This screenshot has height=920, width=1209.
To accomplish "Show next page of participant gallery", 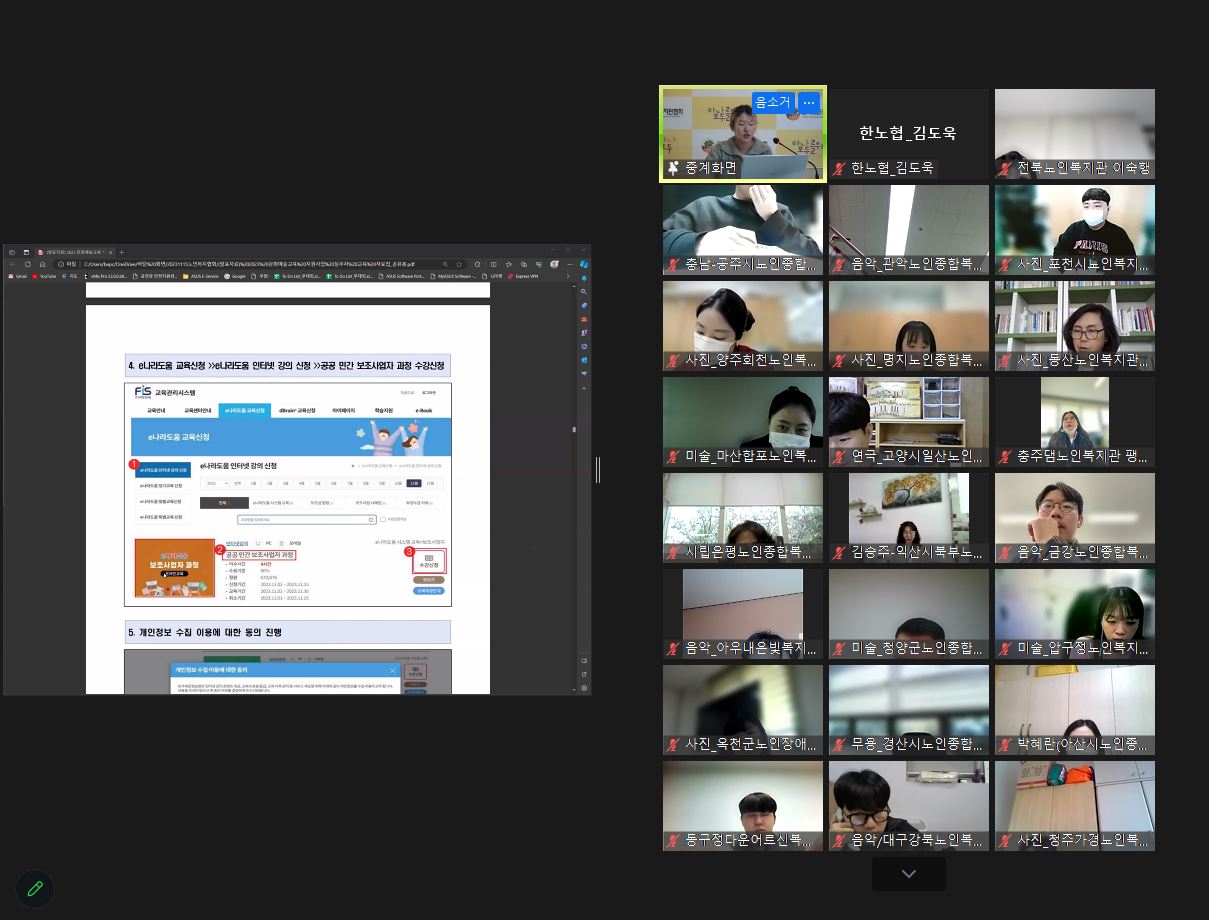I will click(909, 874).
